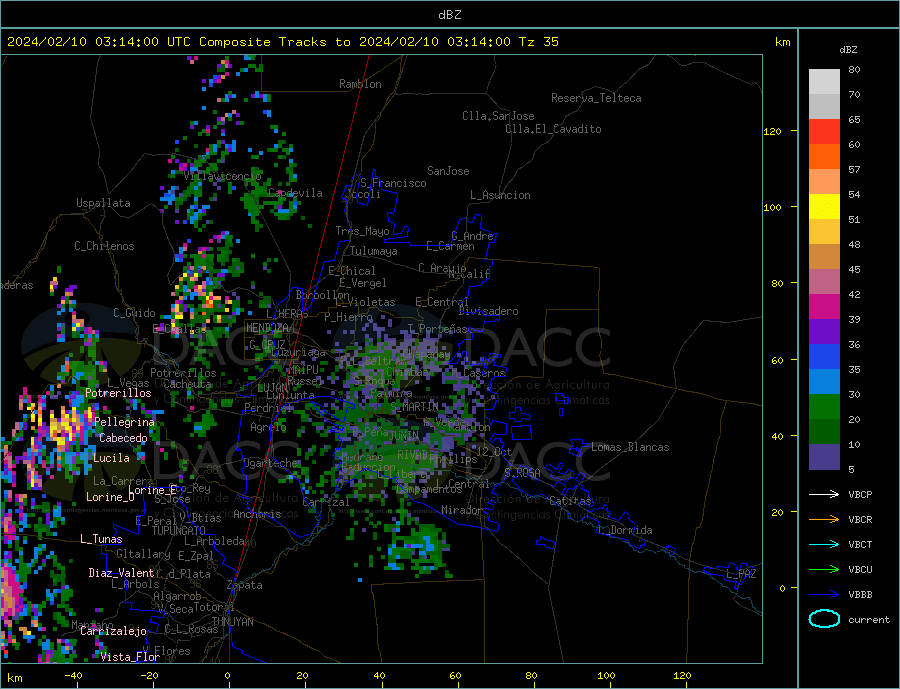Click the '60' tick on the right vertical axis
The width and height of the screenshot is (900, 689).
(777, 361)
